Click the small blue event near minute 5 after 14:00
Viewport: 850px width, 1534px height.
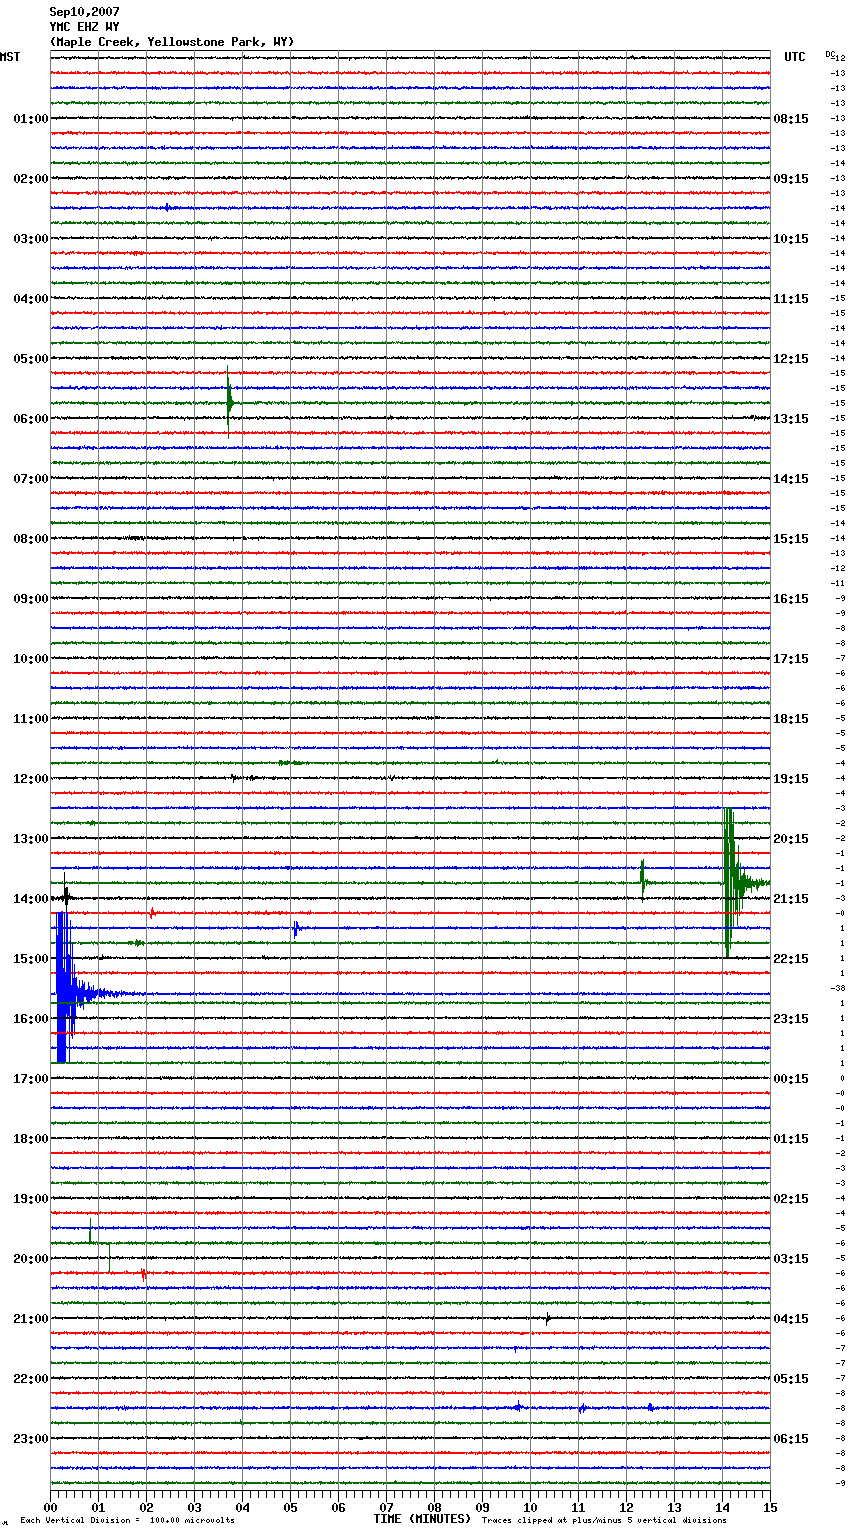tap(296, 929)
